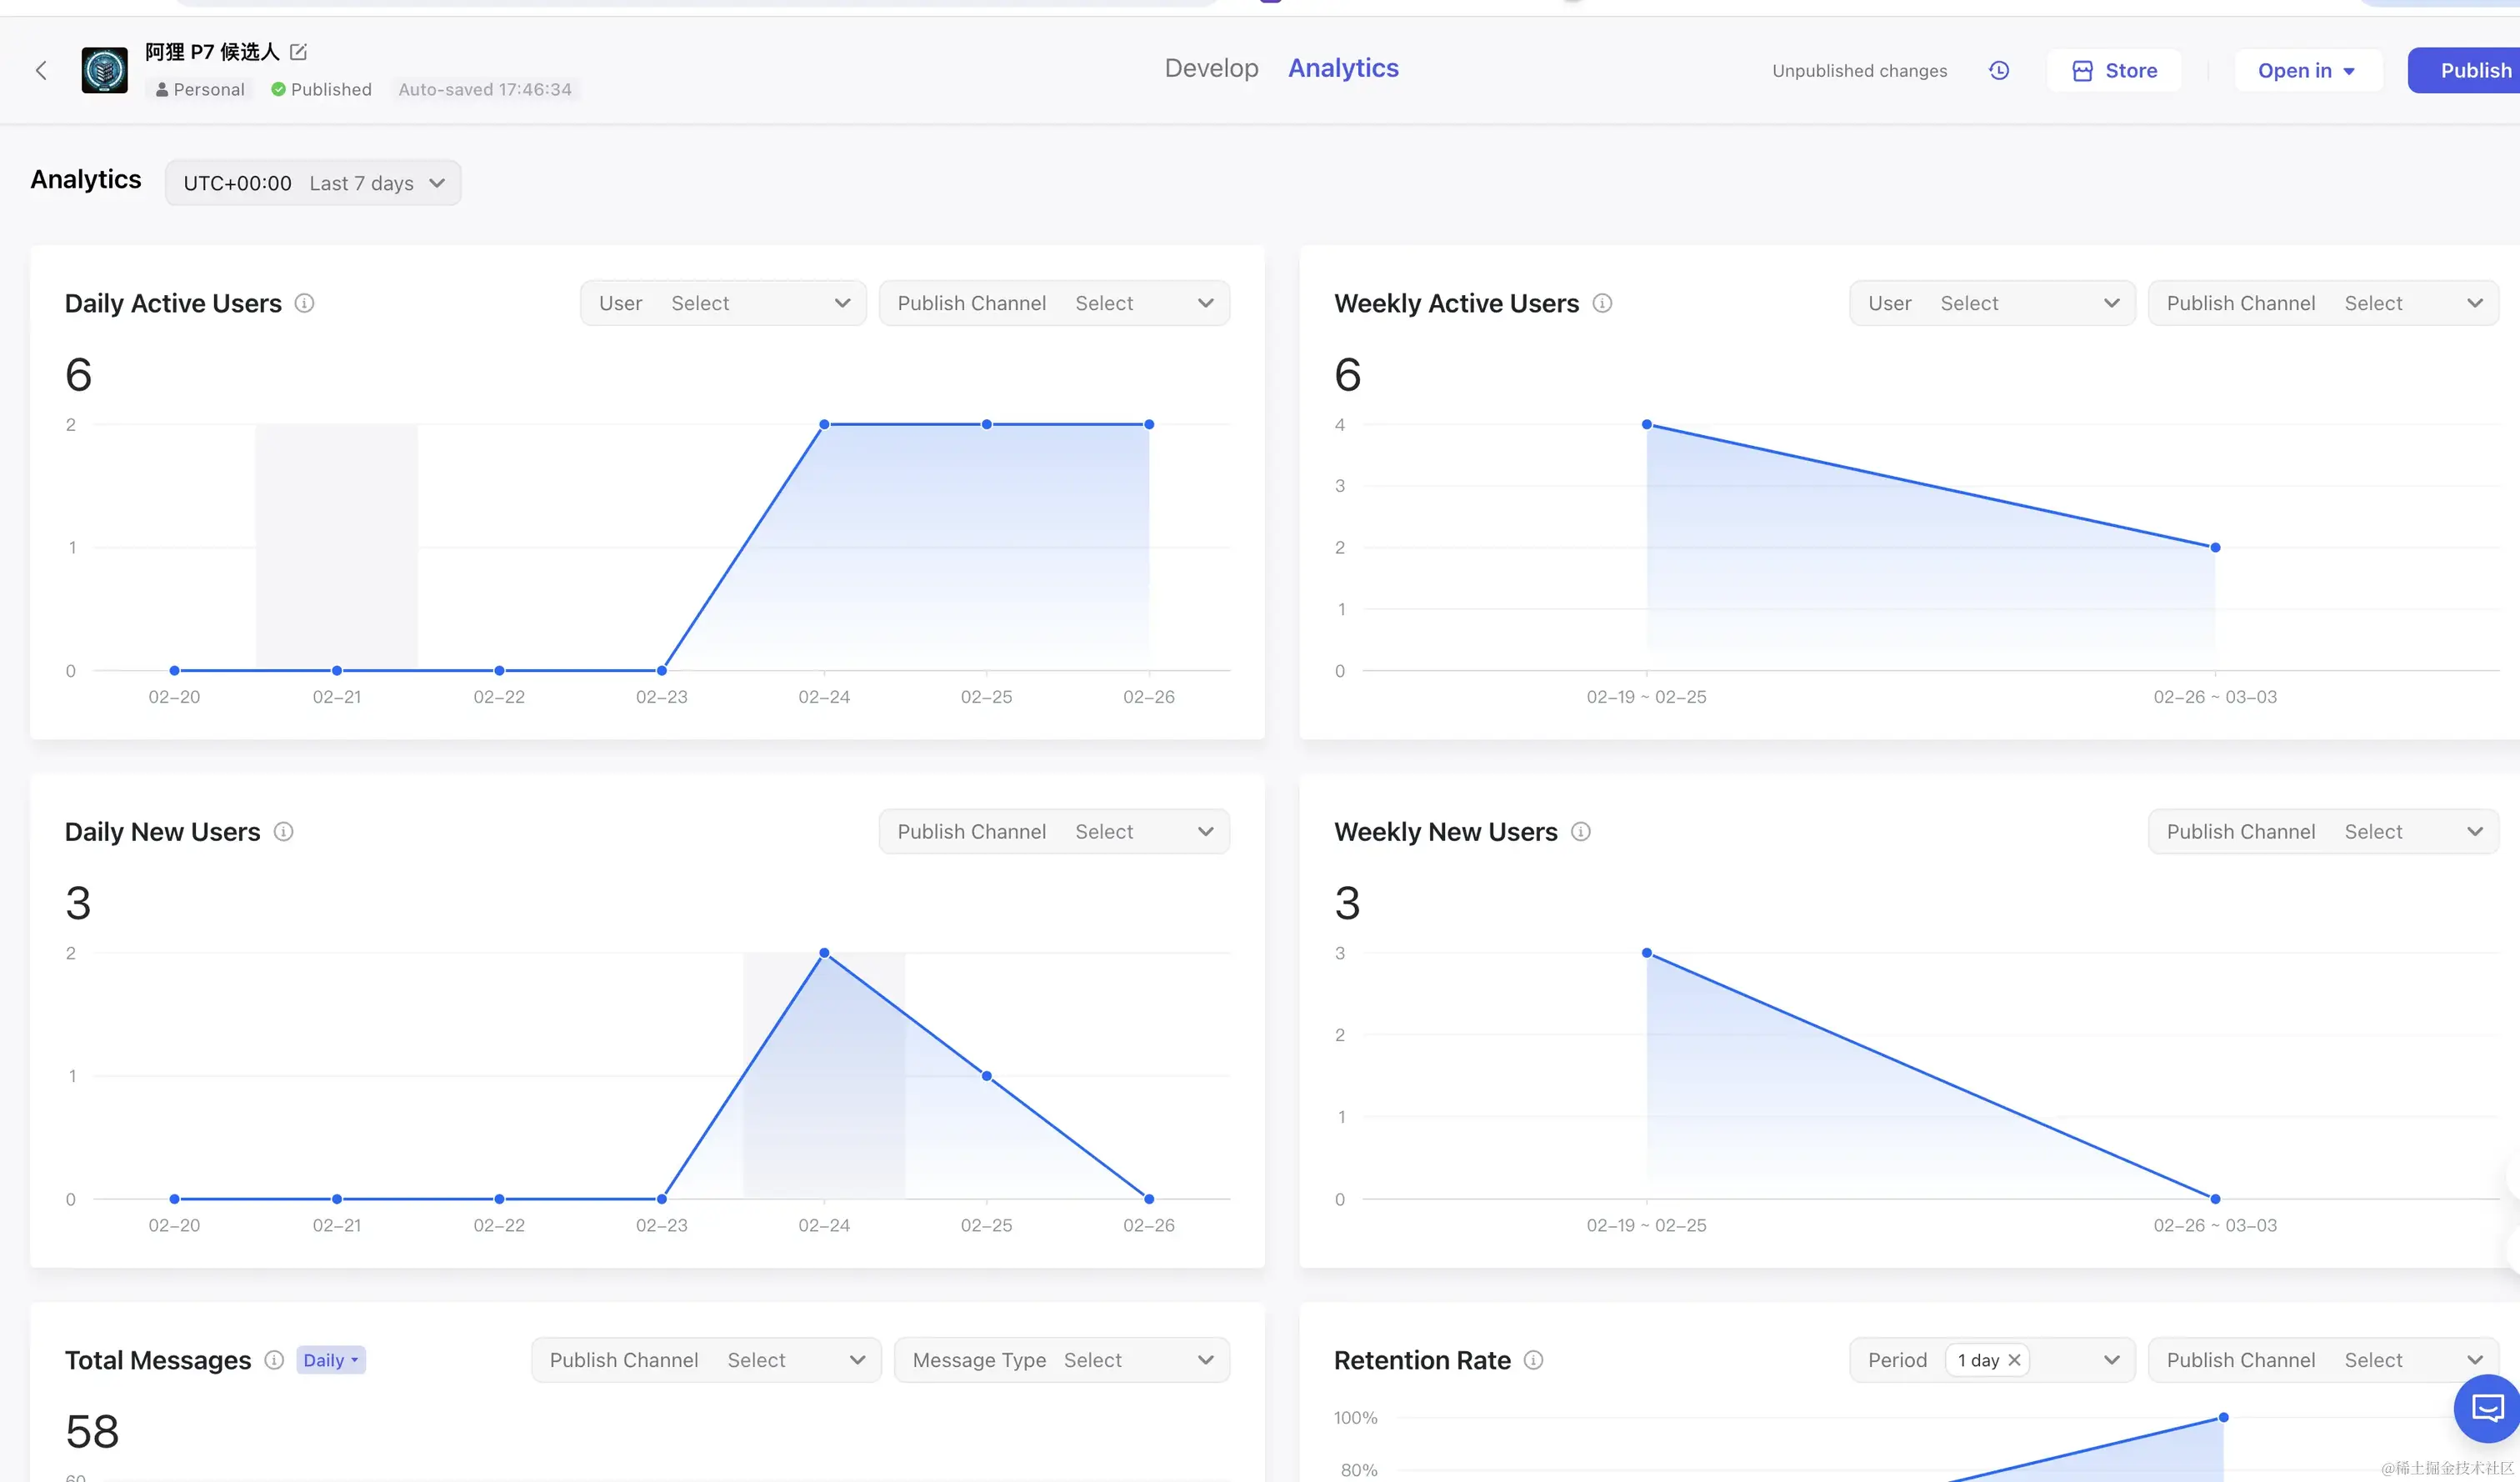Click the Store button
Viewport: 2520px width, 1482px height.
tap(2114, 70)
